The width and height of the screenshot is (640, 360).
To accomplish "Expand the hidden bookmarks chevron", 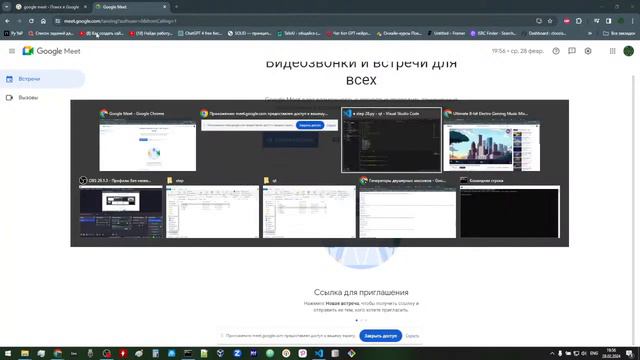I will (x=590, y=33).
